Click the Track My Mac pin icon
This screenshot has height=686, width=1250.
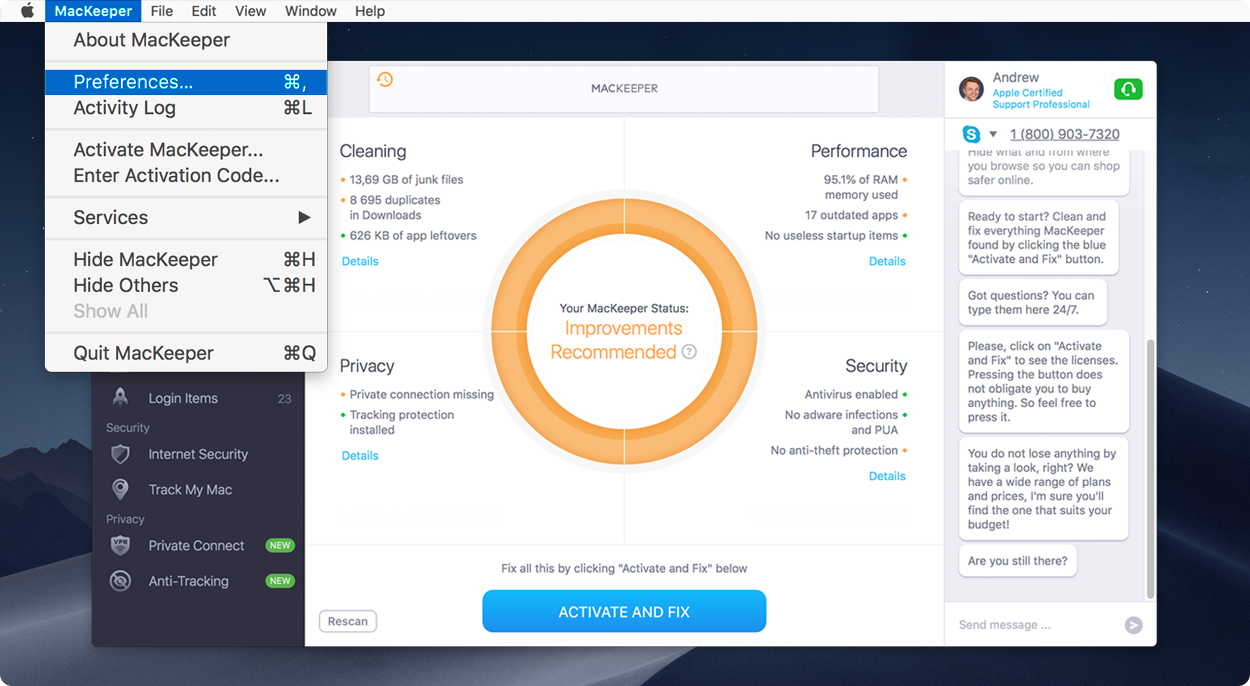pos(120,489)
